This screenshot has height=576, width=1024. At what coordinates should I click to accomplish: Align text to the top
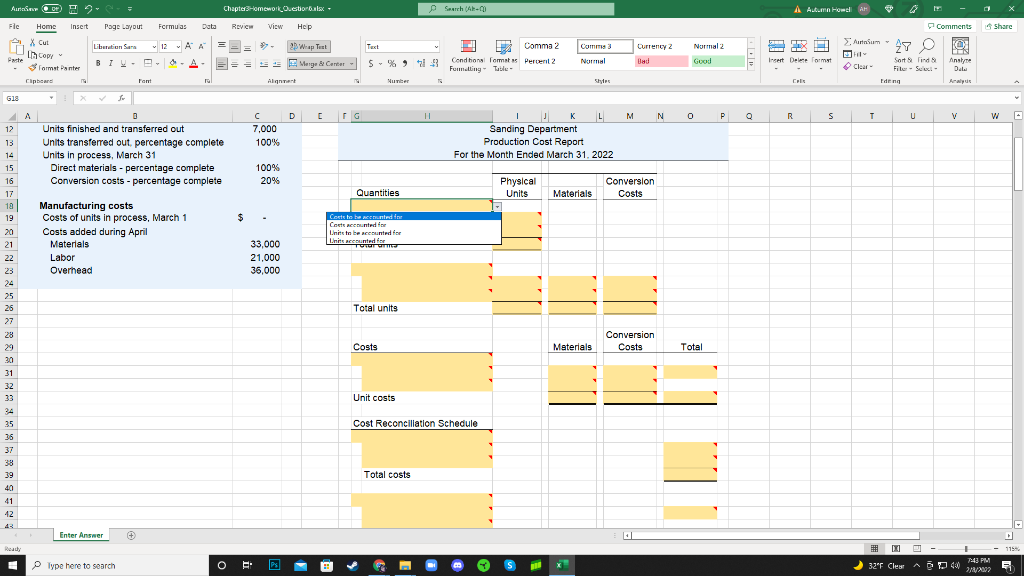[222, 46]
